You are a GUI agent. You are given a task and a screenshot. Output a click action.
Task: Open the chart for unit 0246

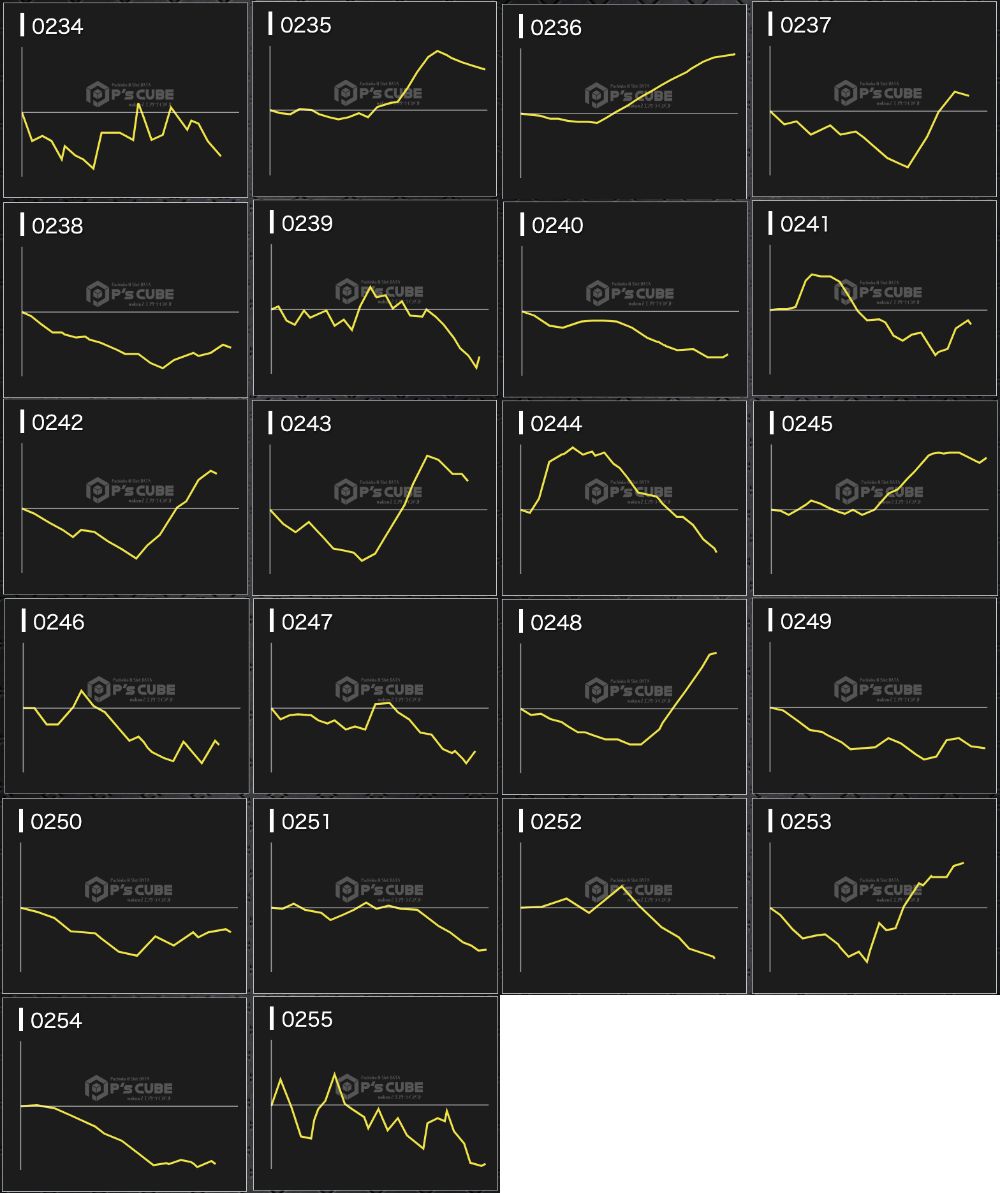pyautogui.click(x=125, y=696)
